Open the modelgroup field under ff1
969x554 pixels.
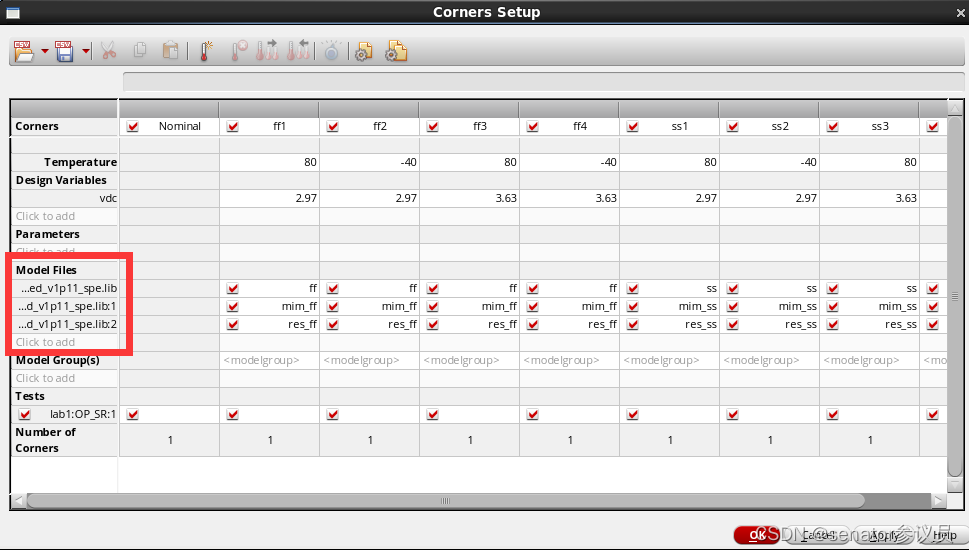point(269,360)
